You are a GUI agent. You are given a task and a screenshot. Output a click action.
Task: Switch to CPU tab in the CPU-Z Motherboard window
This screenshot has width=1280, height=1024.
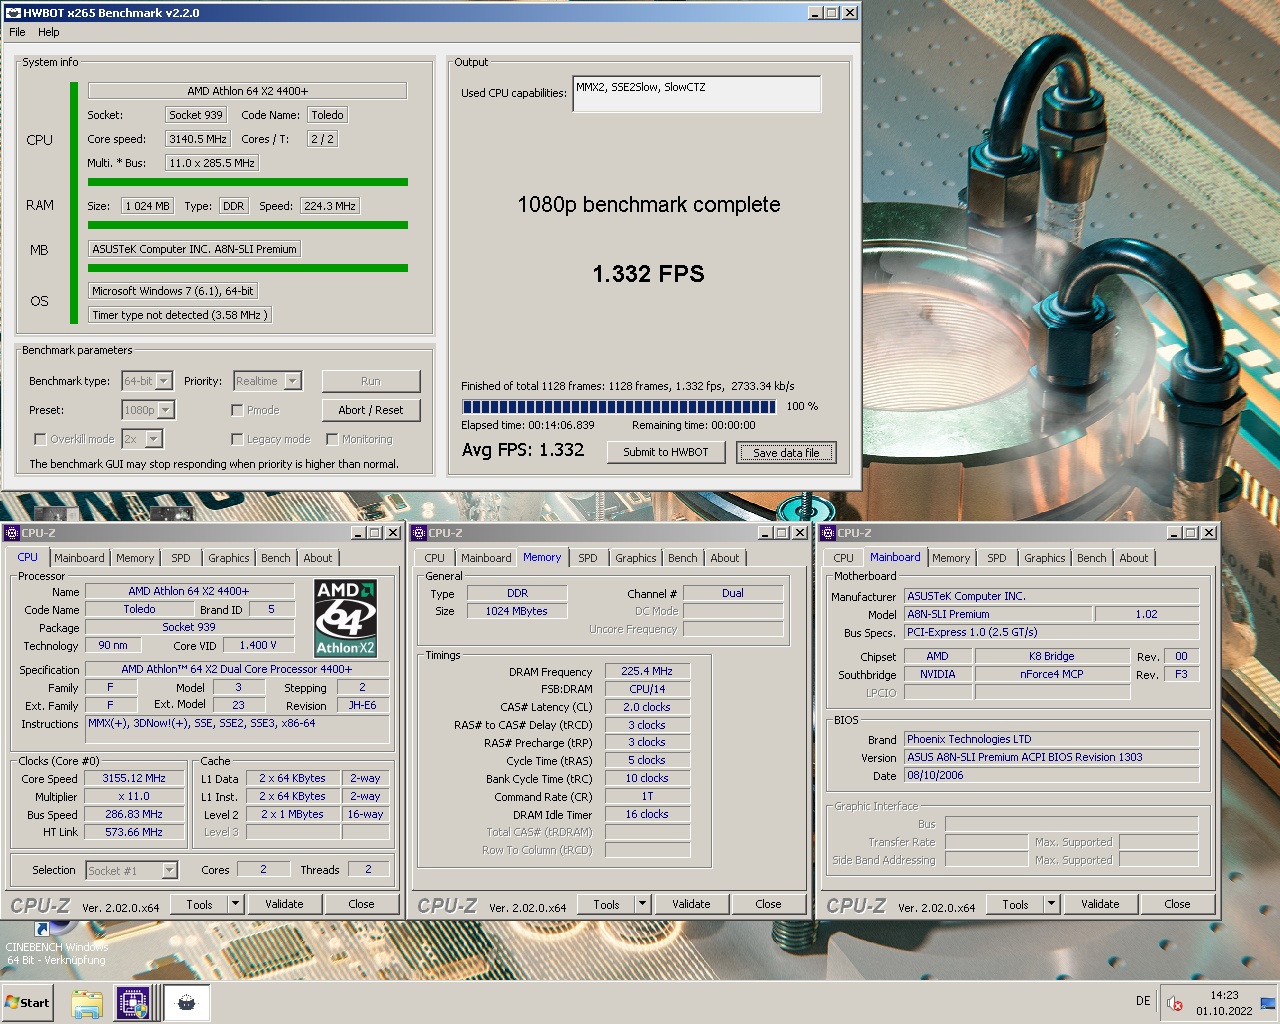point(844,558)
